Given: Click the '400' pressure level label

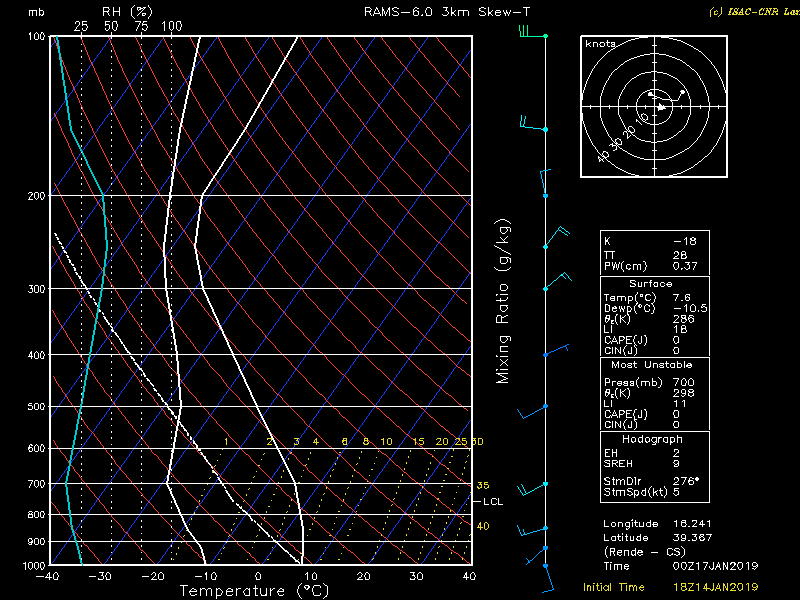Looking at the screenshot, I should click(x=36, y=355).
